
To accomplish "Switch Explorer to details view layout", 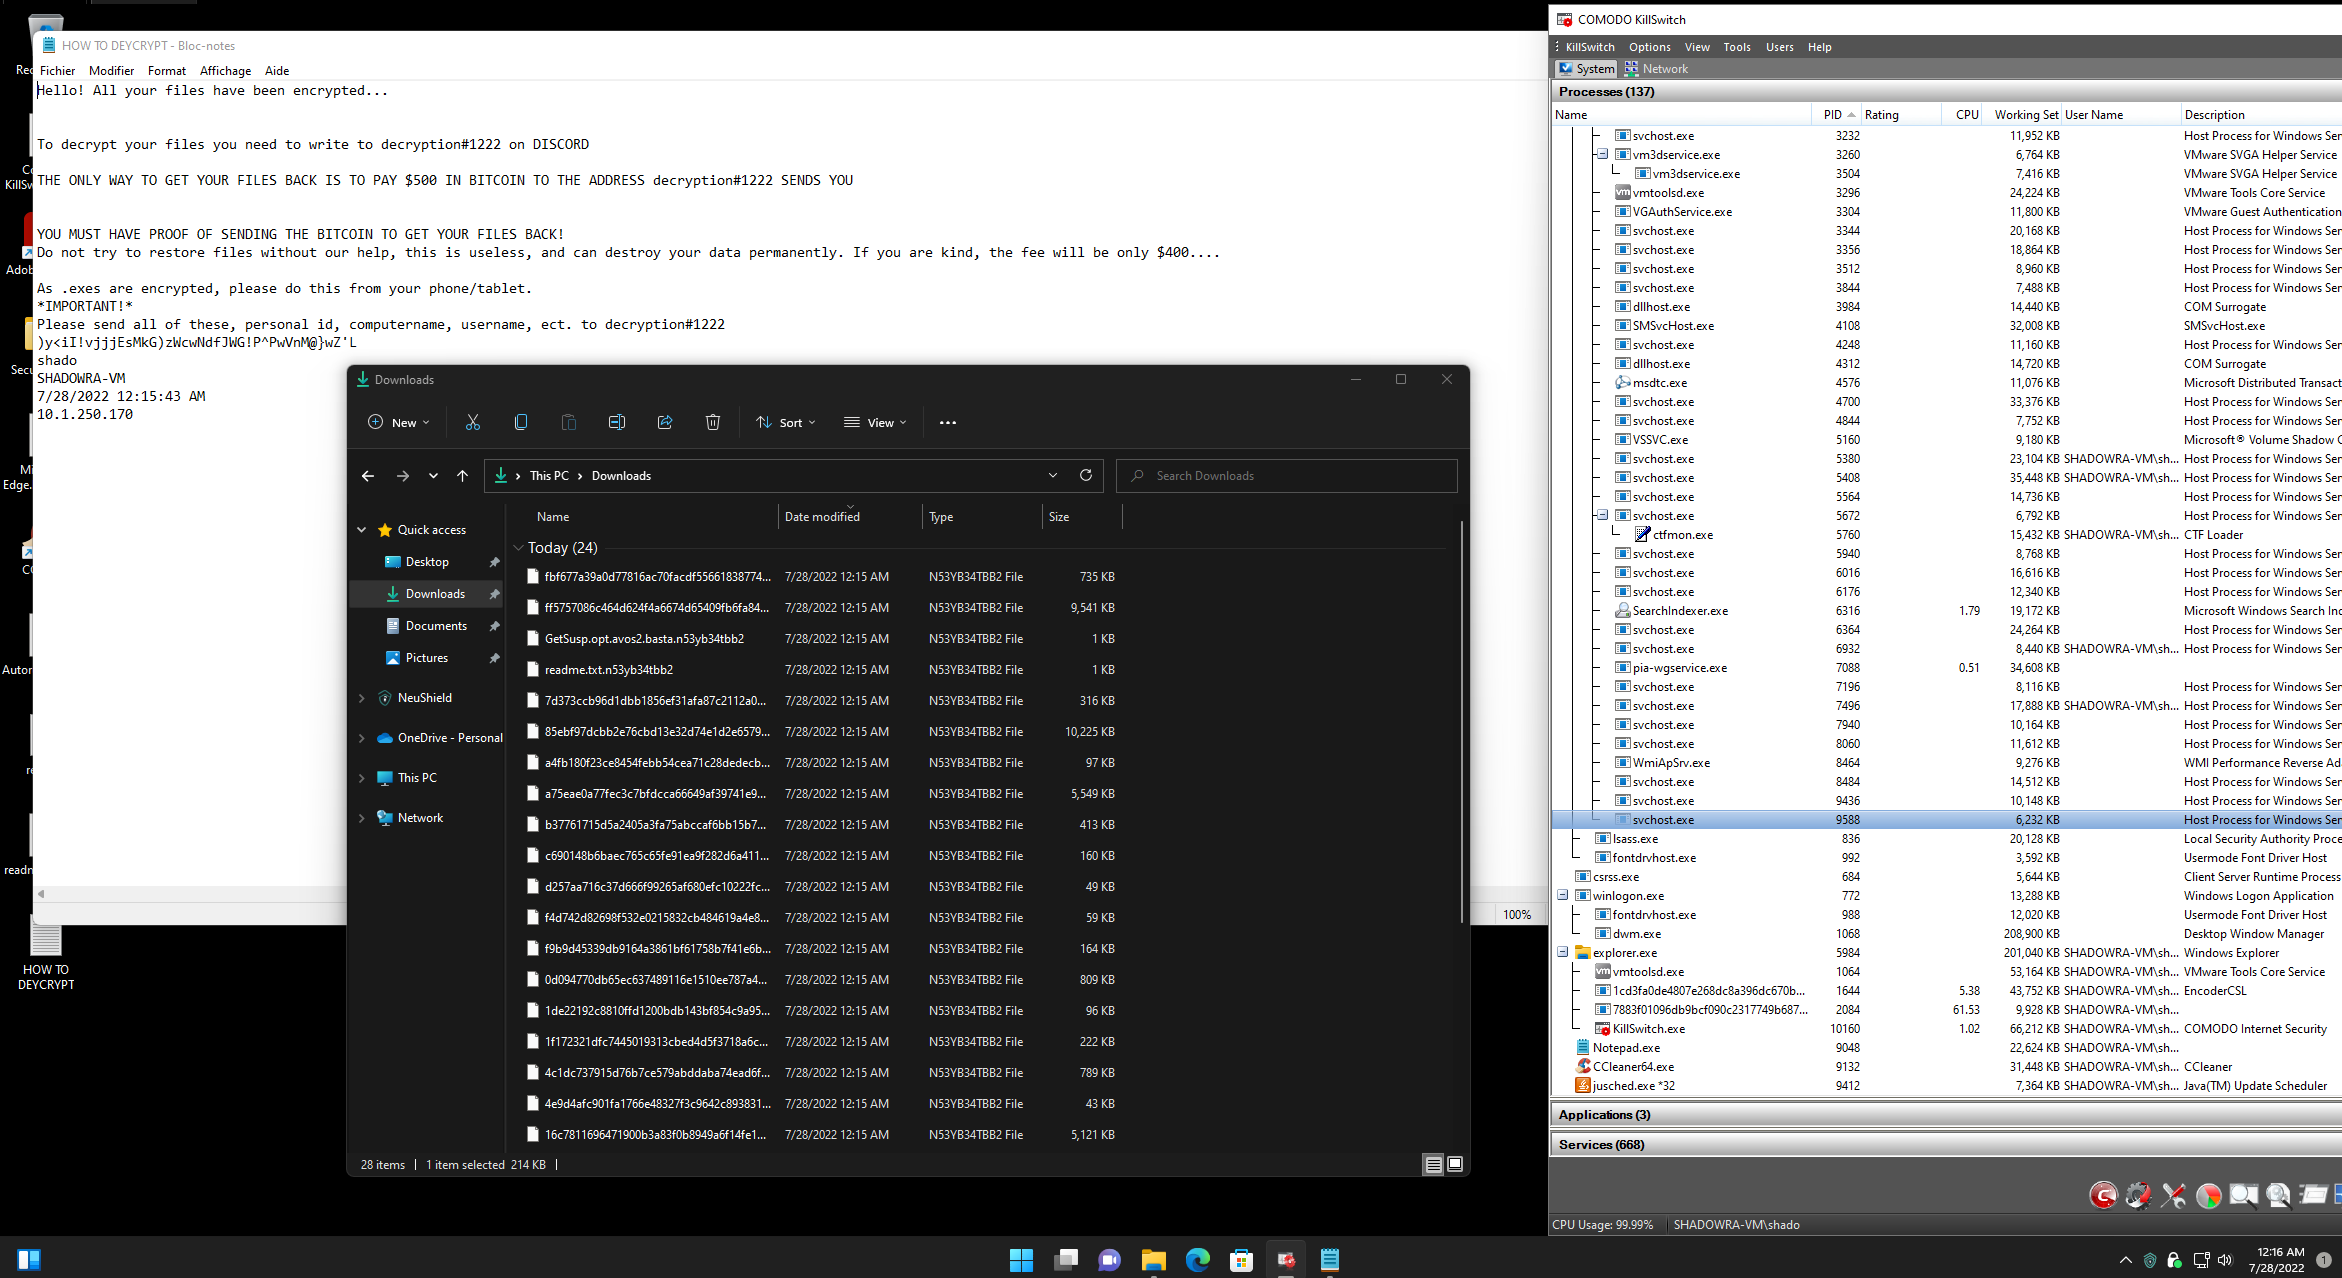I will [1433, 1164].
